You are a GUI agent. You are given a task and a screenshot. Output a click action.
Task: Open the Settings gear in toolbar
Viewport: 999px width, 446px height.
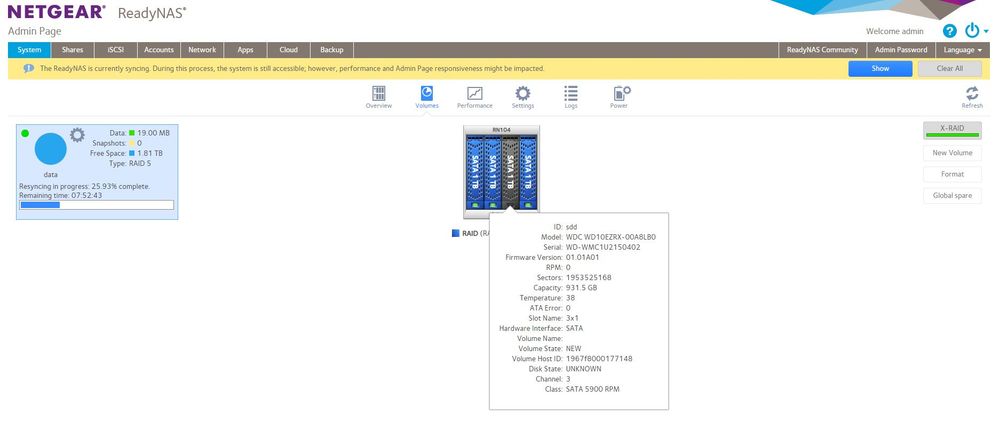522,94
